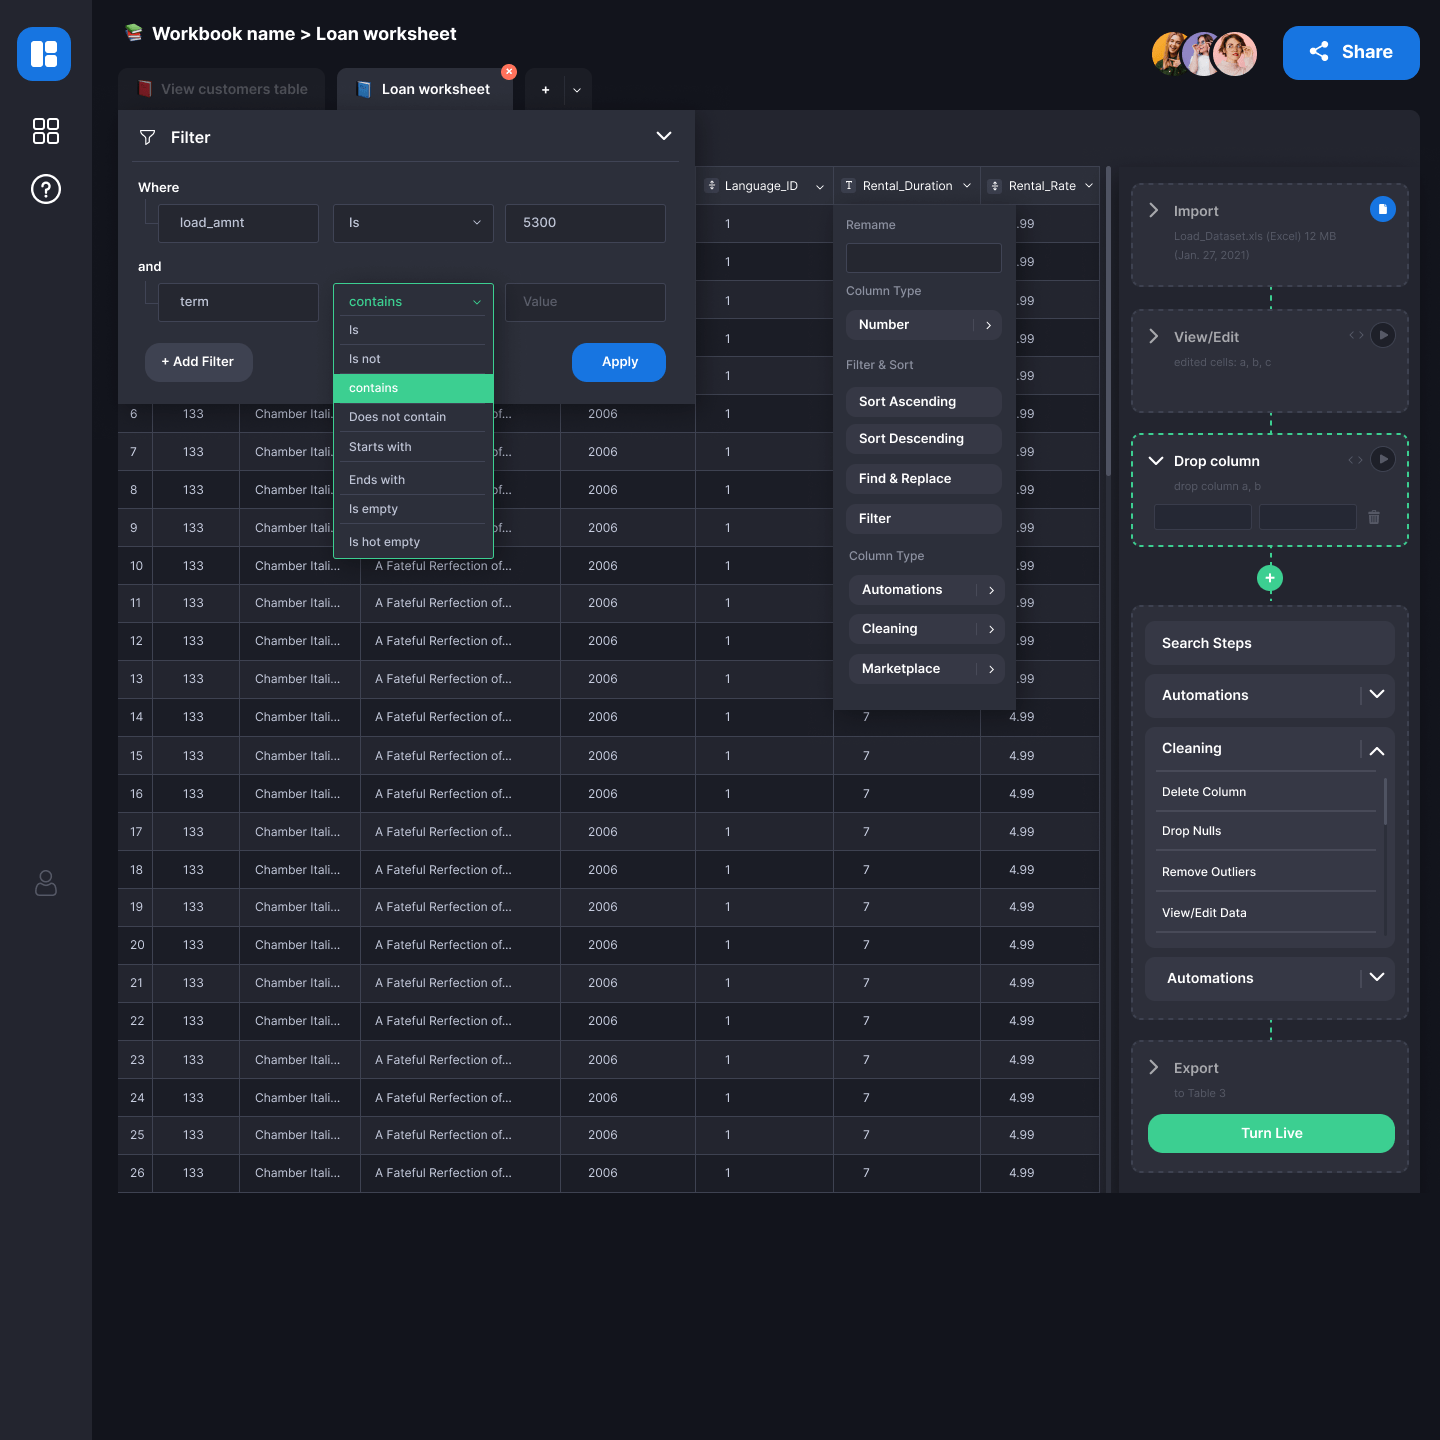Close the Loan worksheet tab
1440x1440 pixels.
click(x=509, y=72)
